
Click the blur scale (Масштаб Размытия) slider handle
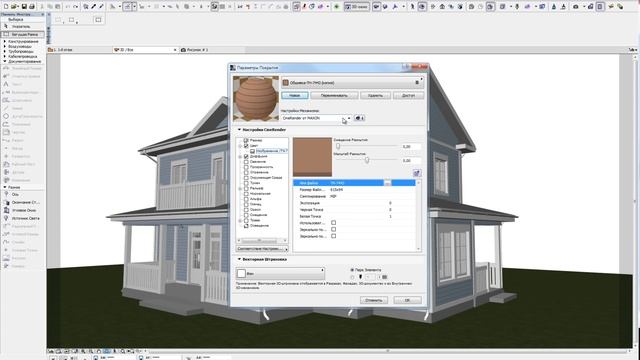(367, 160)
